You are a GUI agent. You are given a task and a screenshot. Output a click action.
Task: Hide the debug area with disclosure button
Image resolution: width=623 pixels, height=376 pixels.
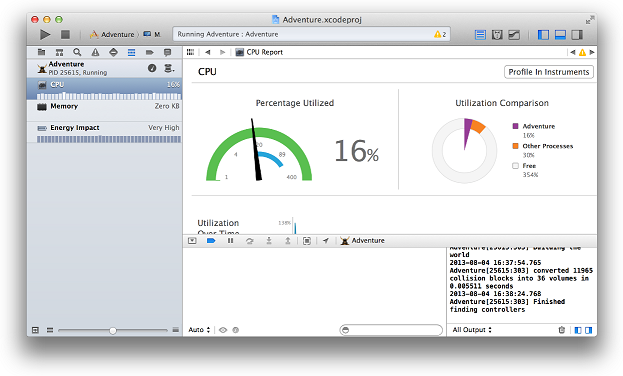pyautogui.click(x=192, y=241)
